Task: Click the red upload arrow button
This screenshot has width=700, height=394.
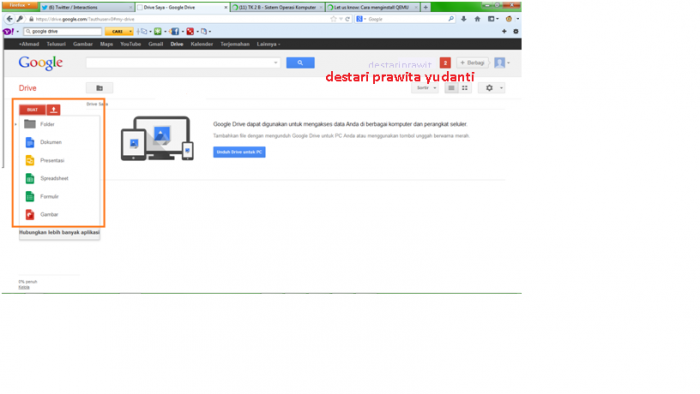Action: 54,110
